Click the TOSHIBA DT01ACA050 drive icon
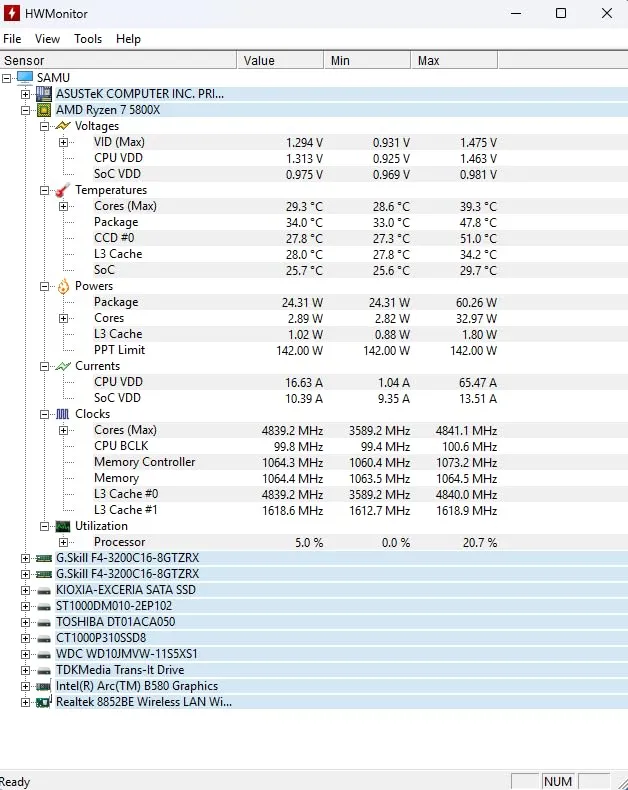Image resolution: width=628 pixels, height=790 pixels. point(44,623)
